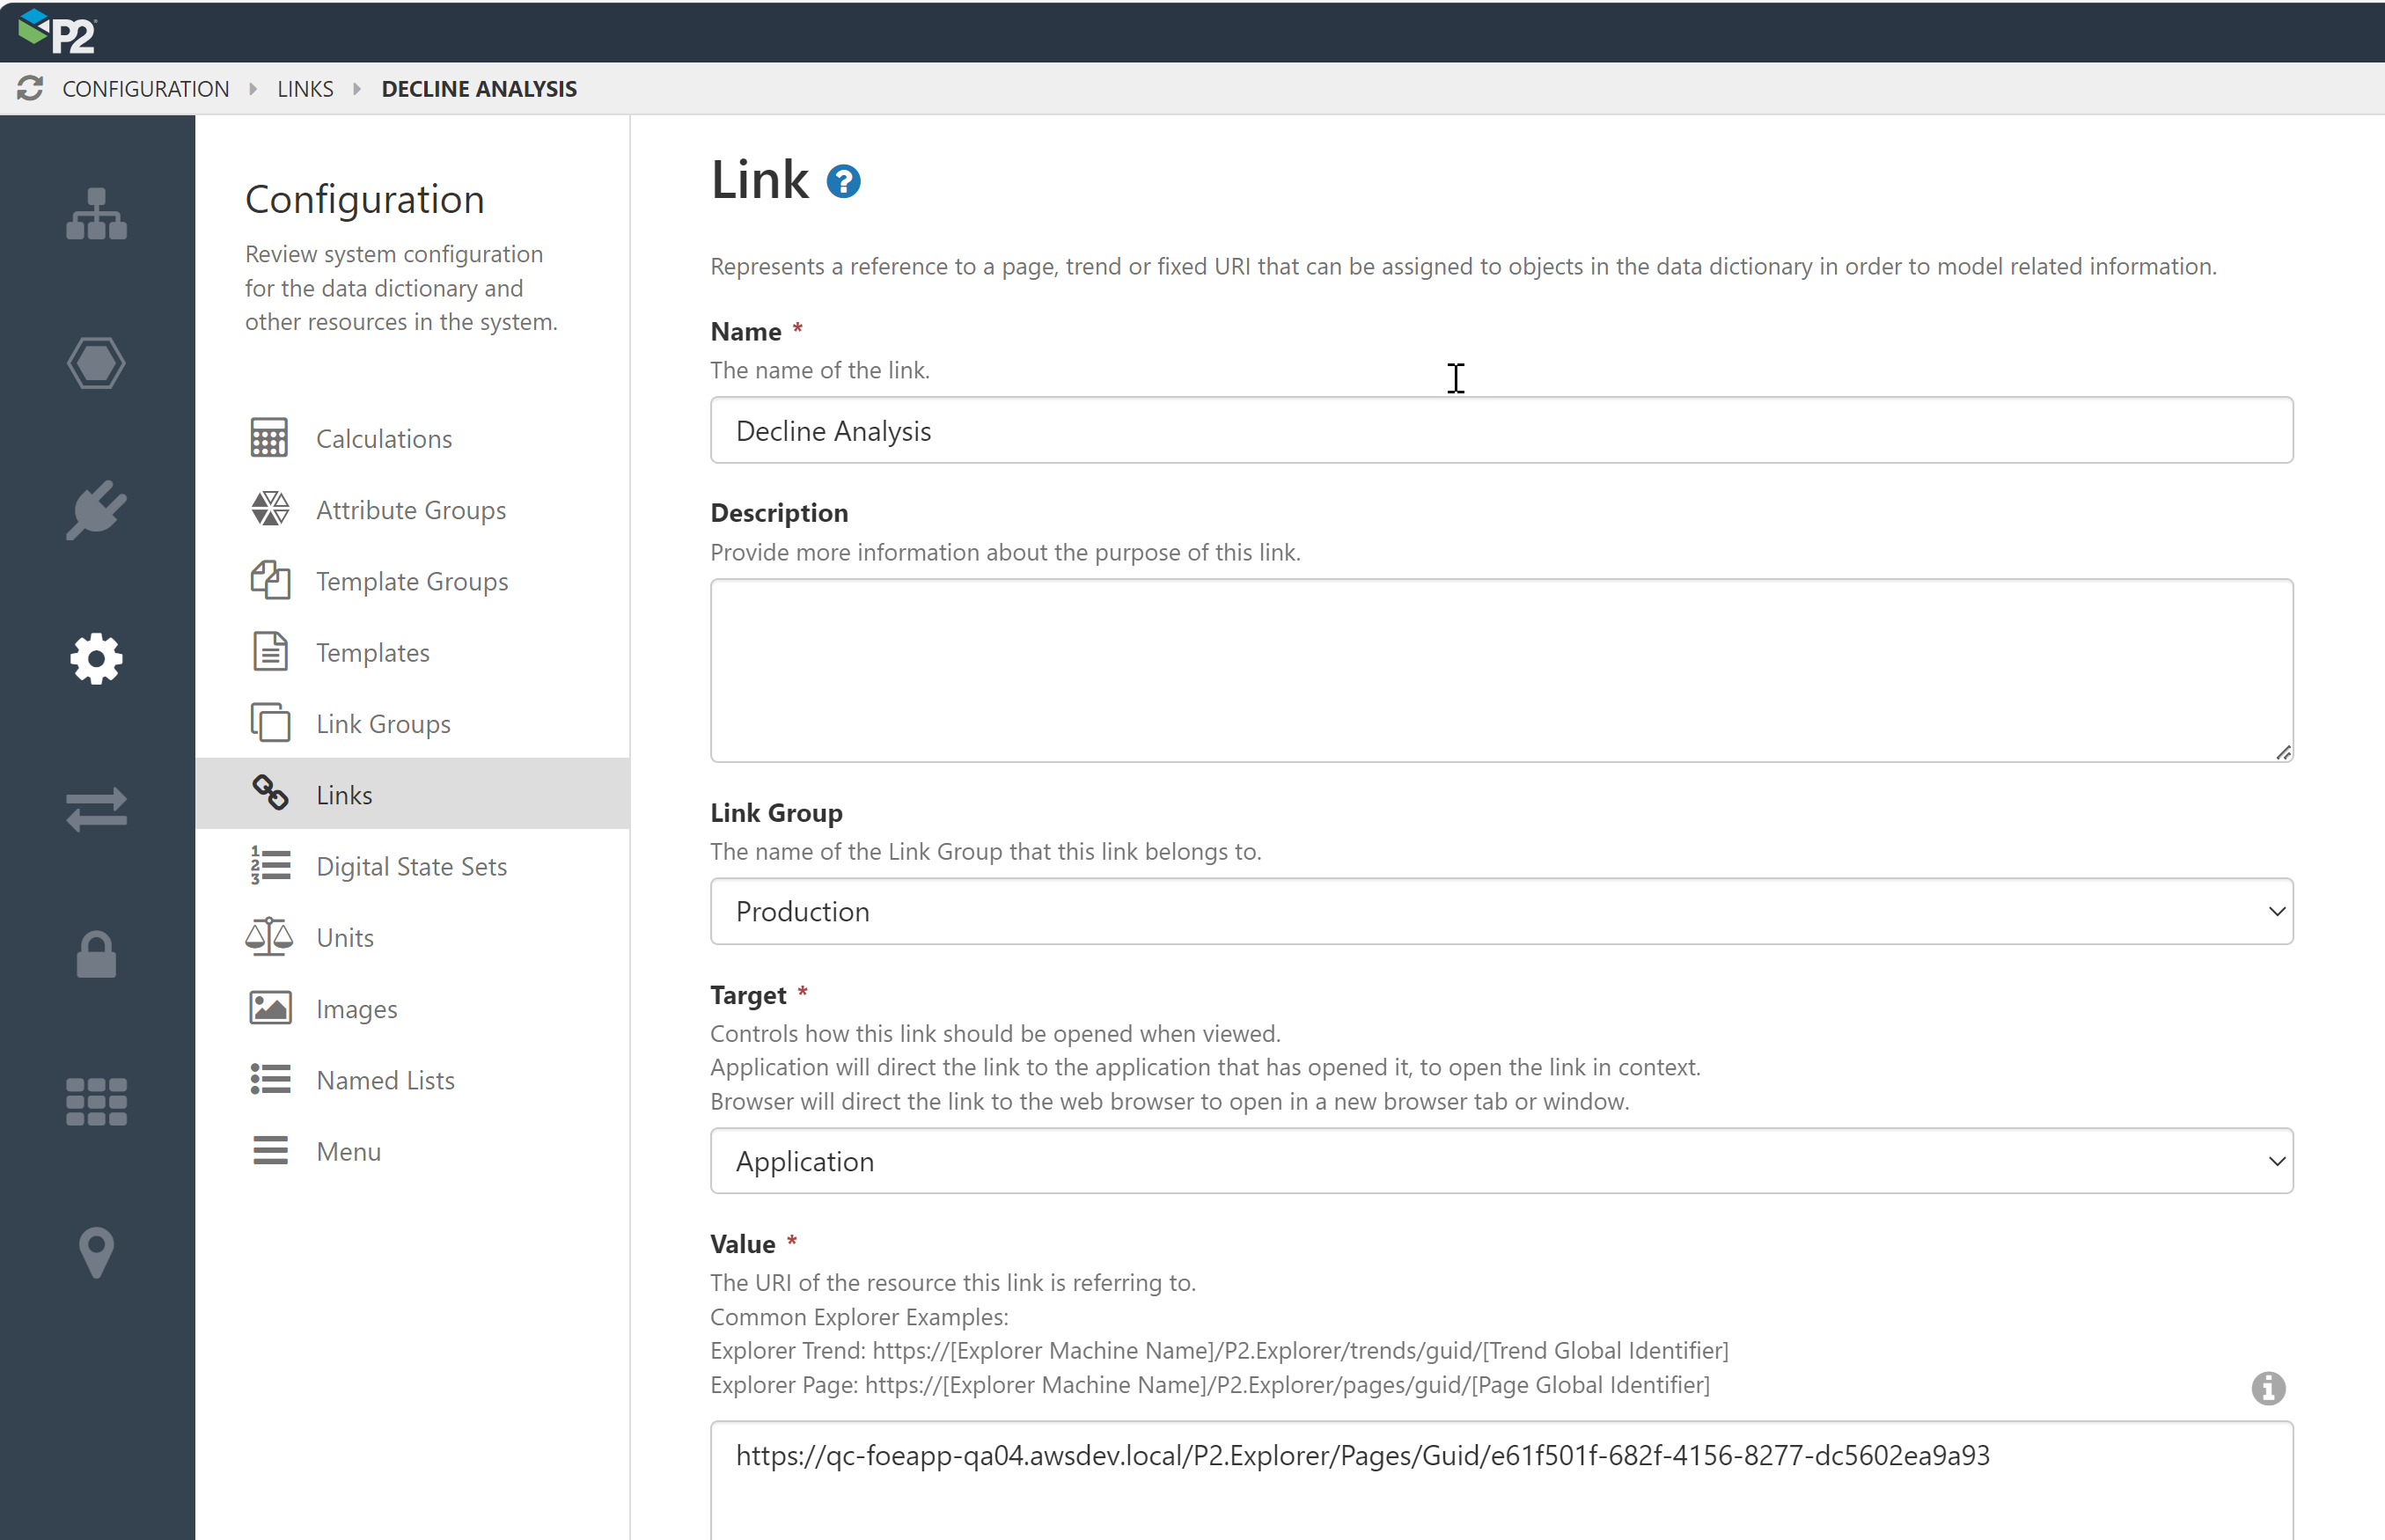
Task: Open the hexagon entity icon in sidebar
Action: (96, 362)
